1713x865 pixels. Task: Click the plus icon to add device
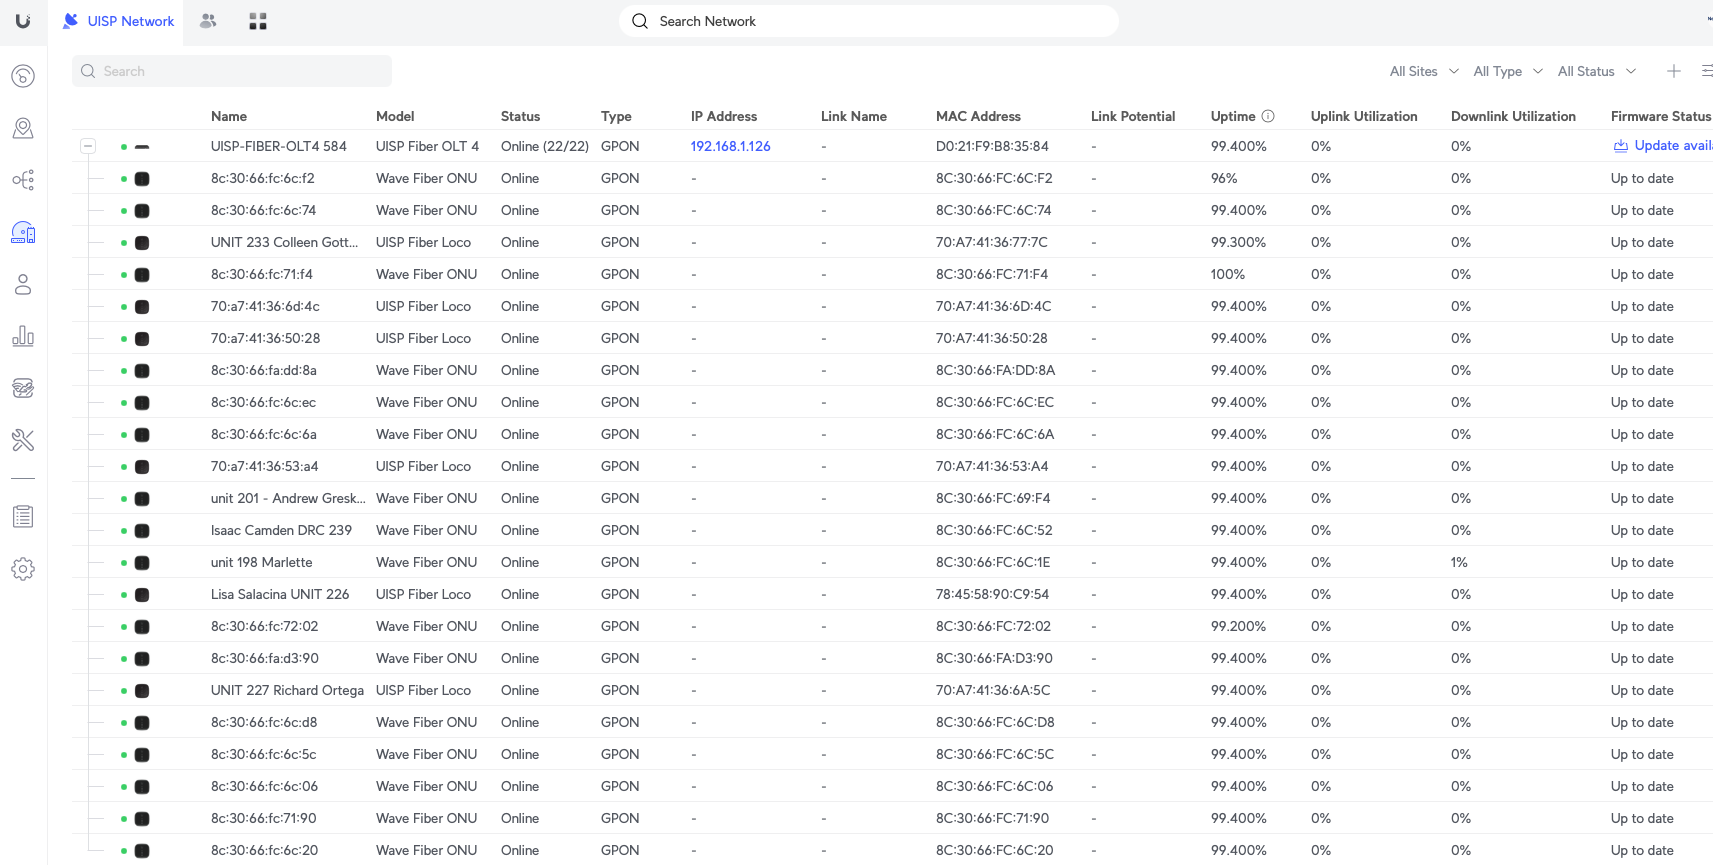tap(1673, 71)
